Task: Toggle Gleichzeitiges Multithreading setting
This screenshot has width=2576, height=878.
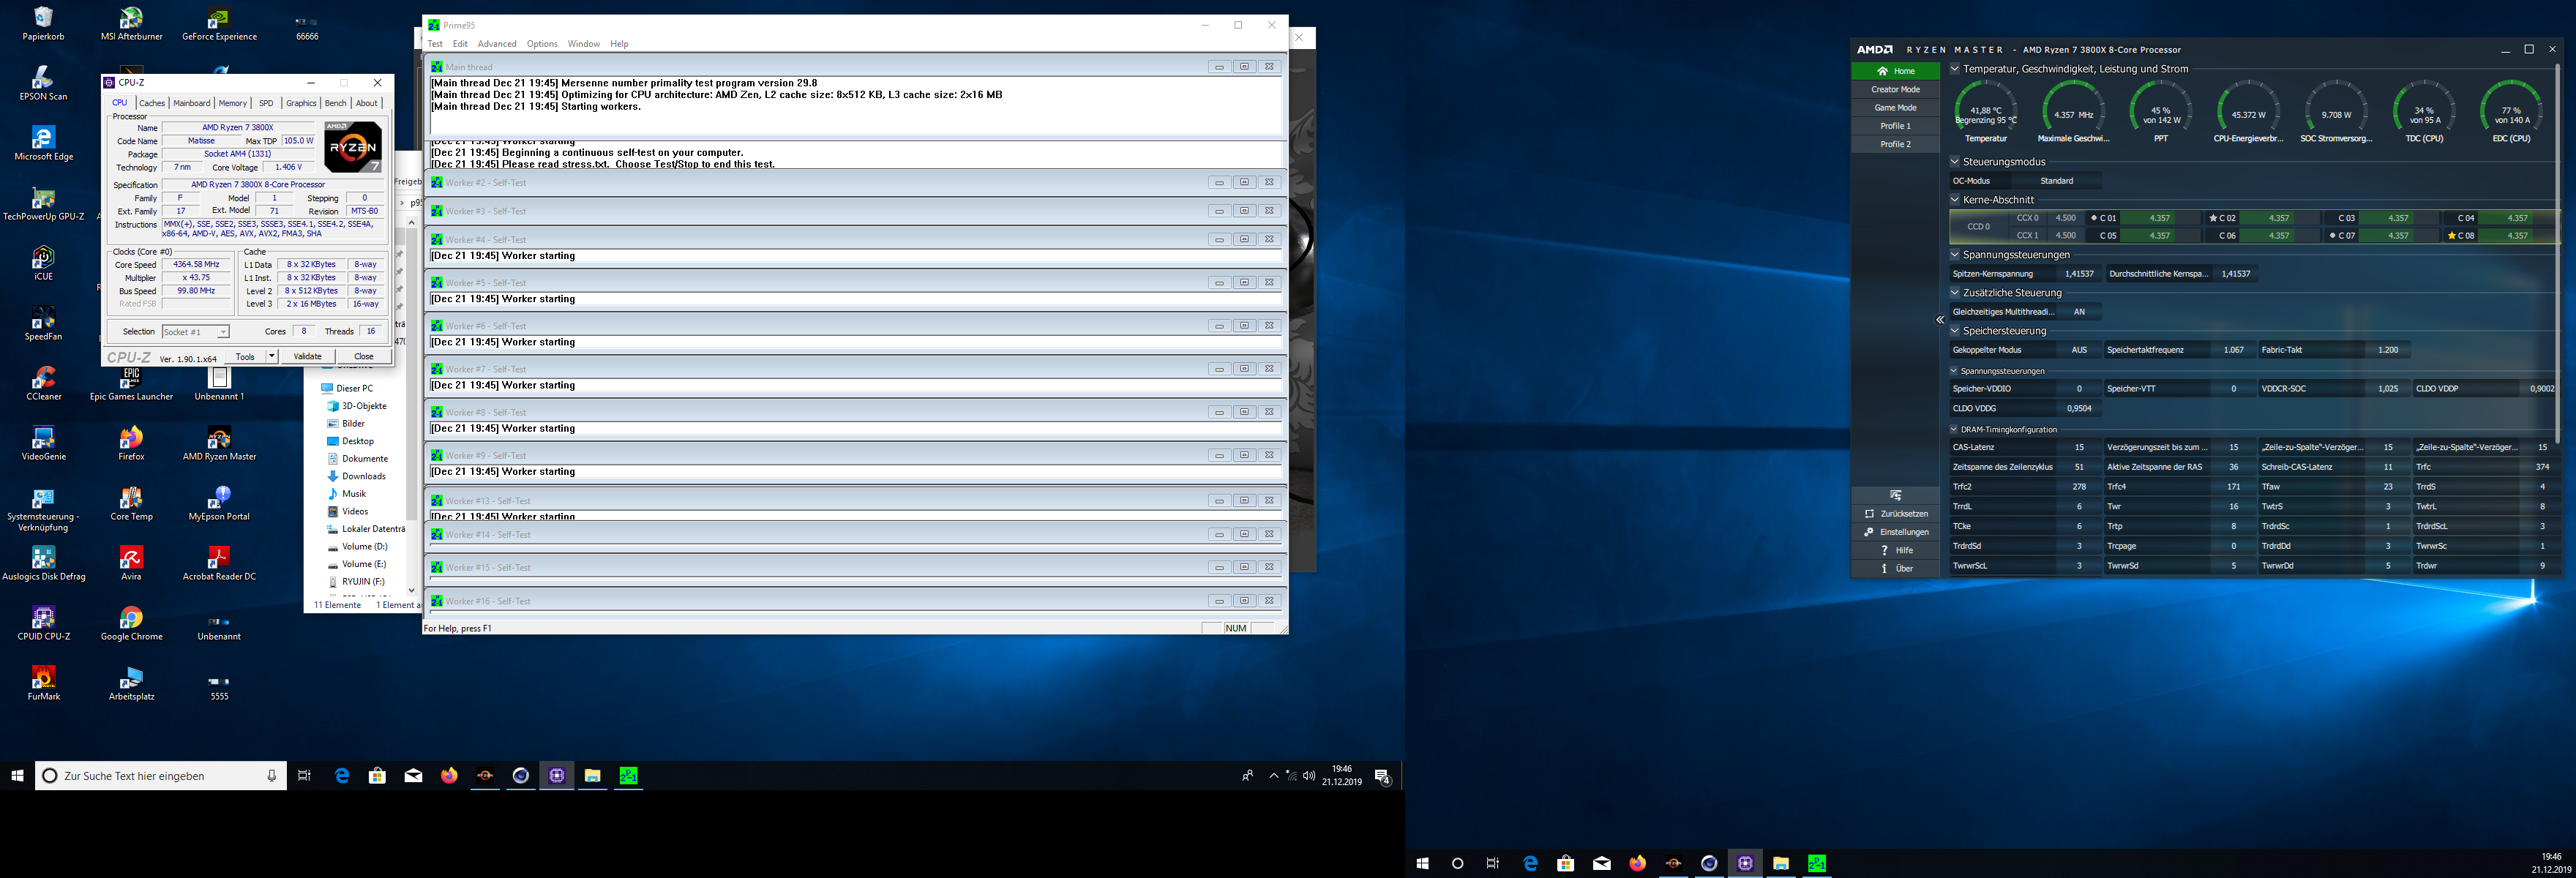Action: coord(2080,311)
